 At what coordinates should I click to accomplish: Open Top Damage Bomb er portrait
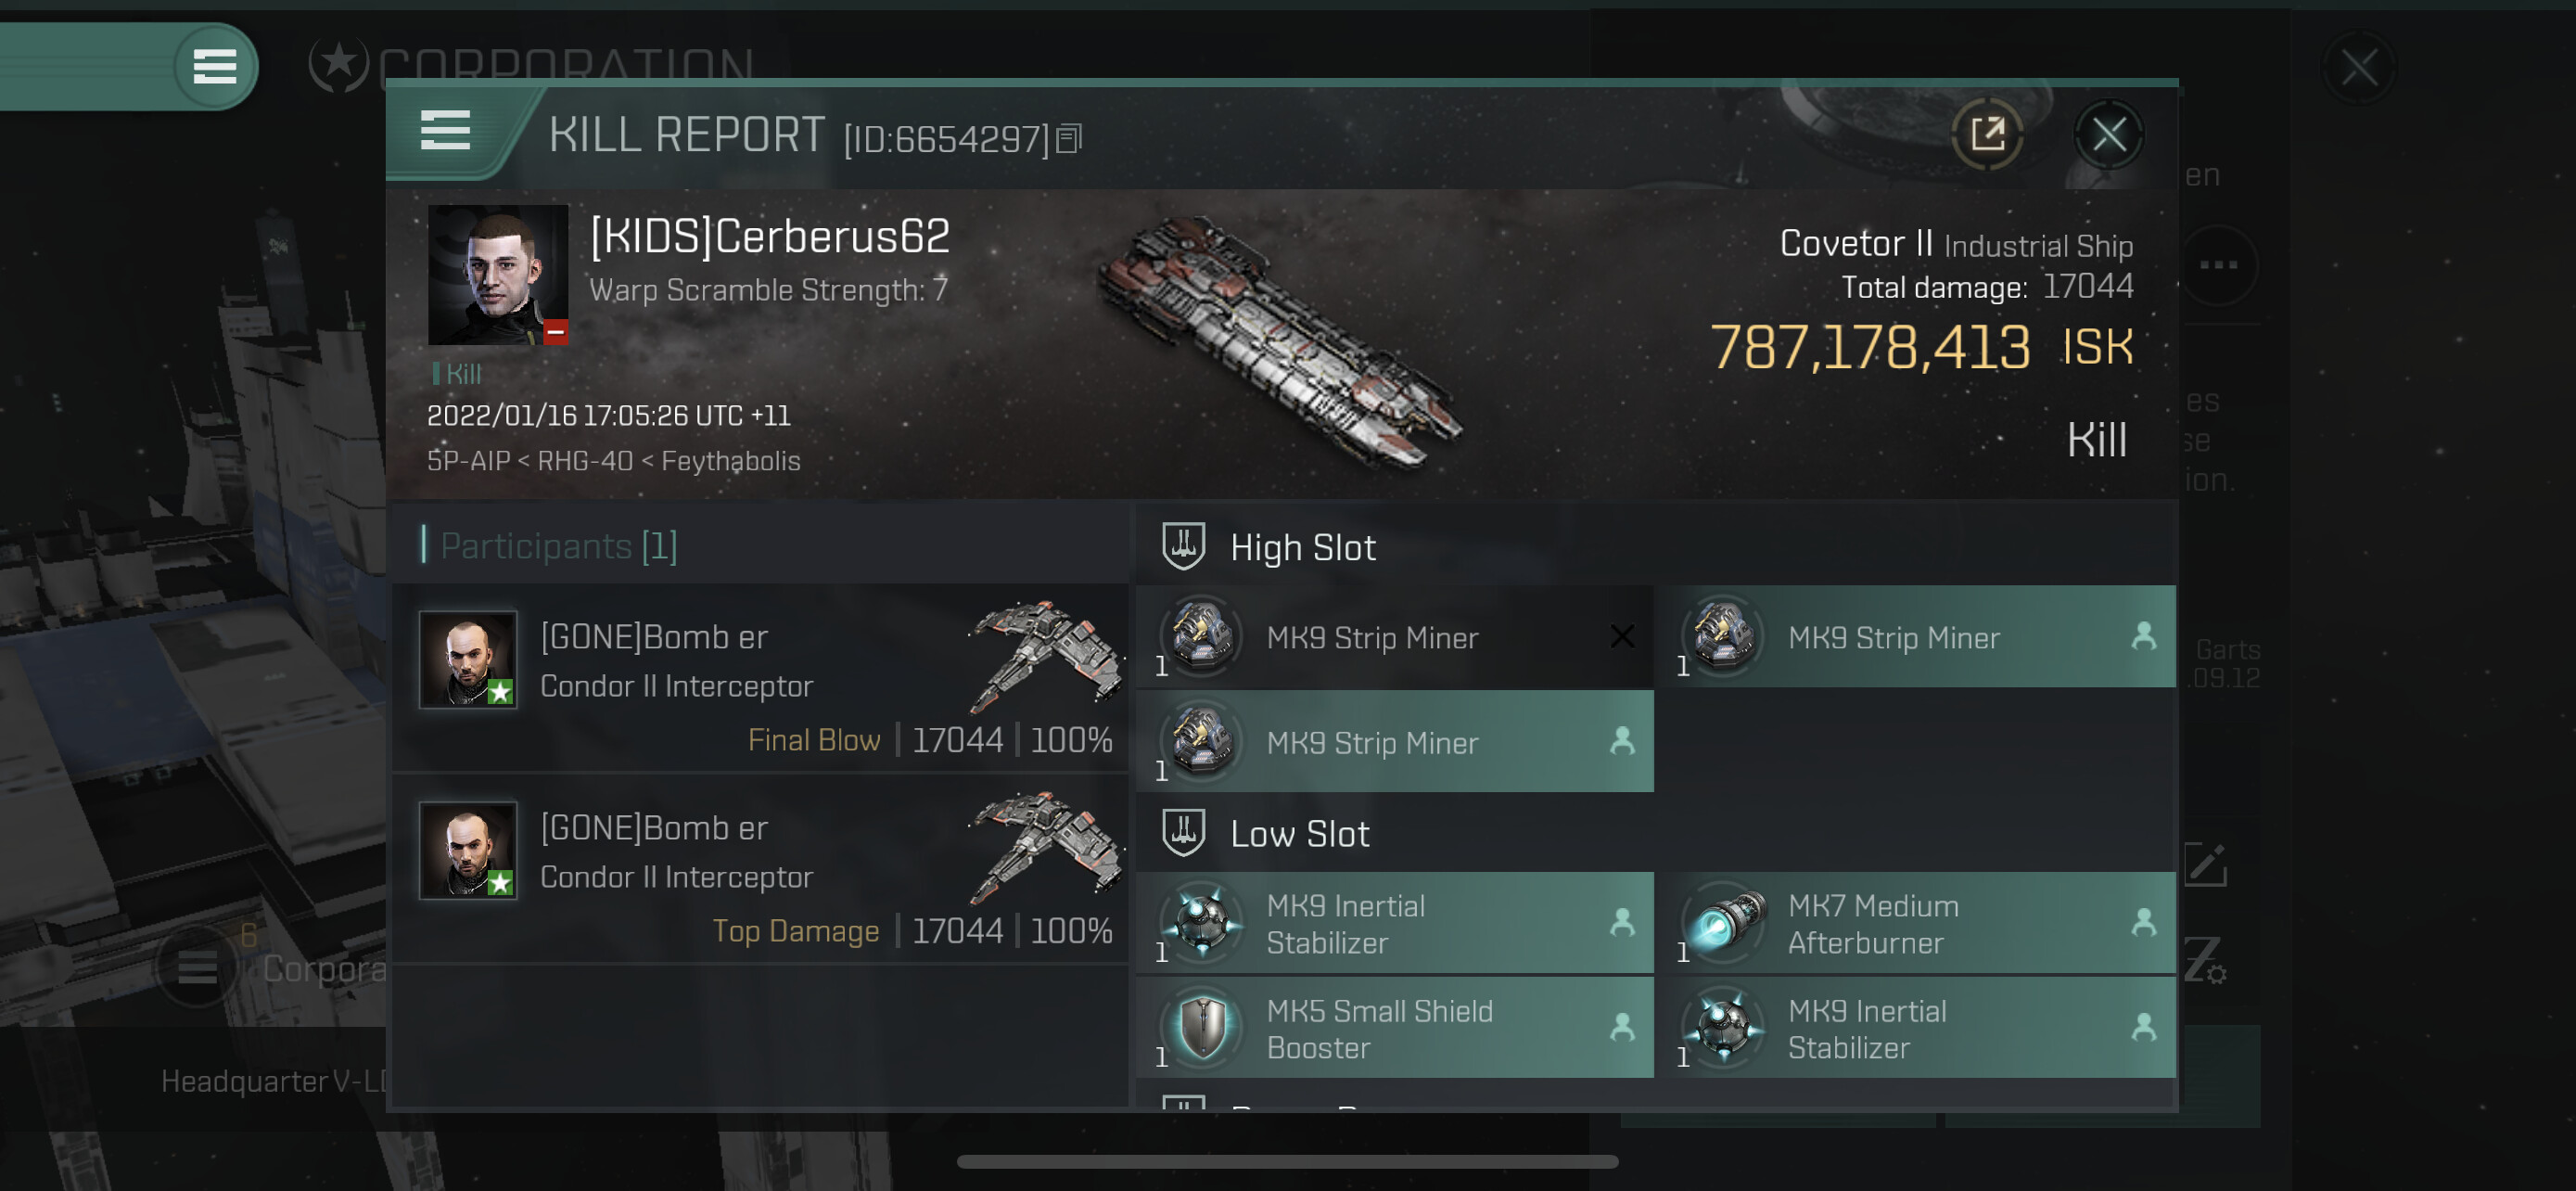click(x=468, y=851)
